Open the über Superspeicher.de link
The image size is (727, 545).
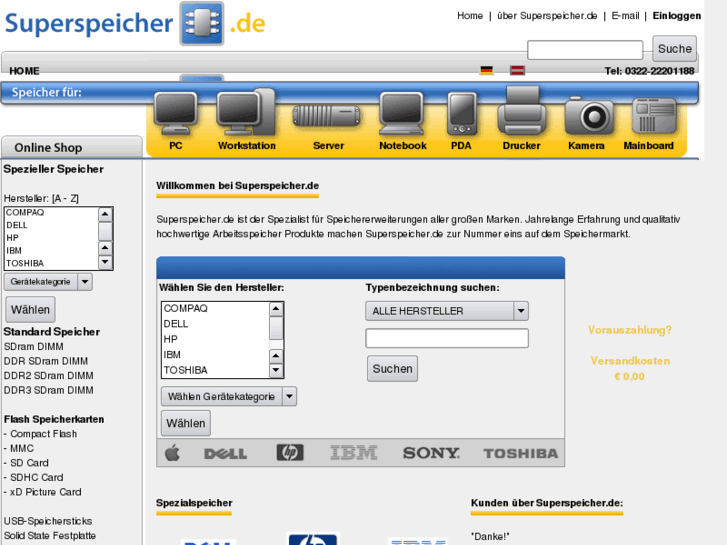click(547, 16)
